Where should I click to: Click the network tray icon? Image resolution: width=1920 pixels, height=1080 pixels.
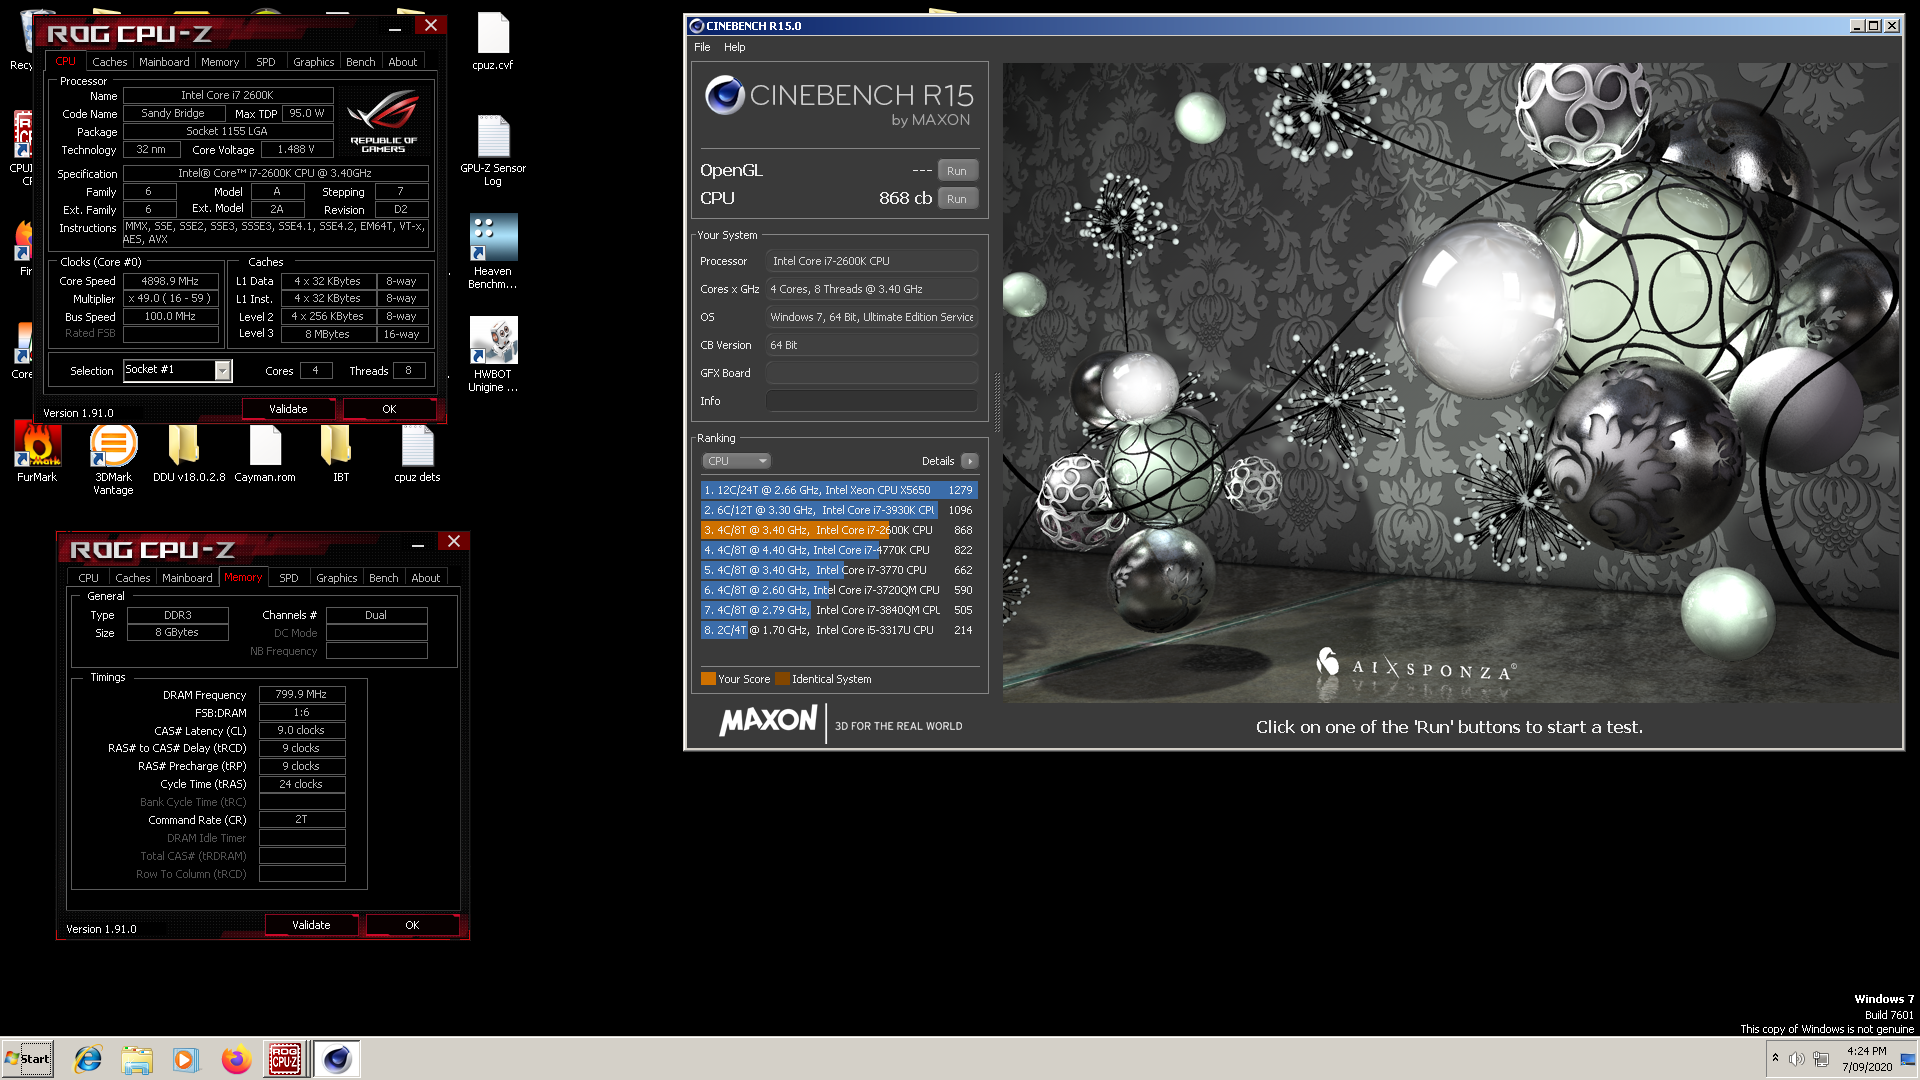click(1821, 1059)
